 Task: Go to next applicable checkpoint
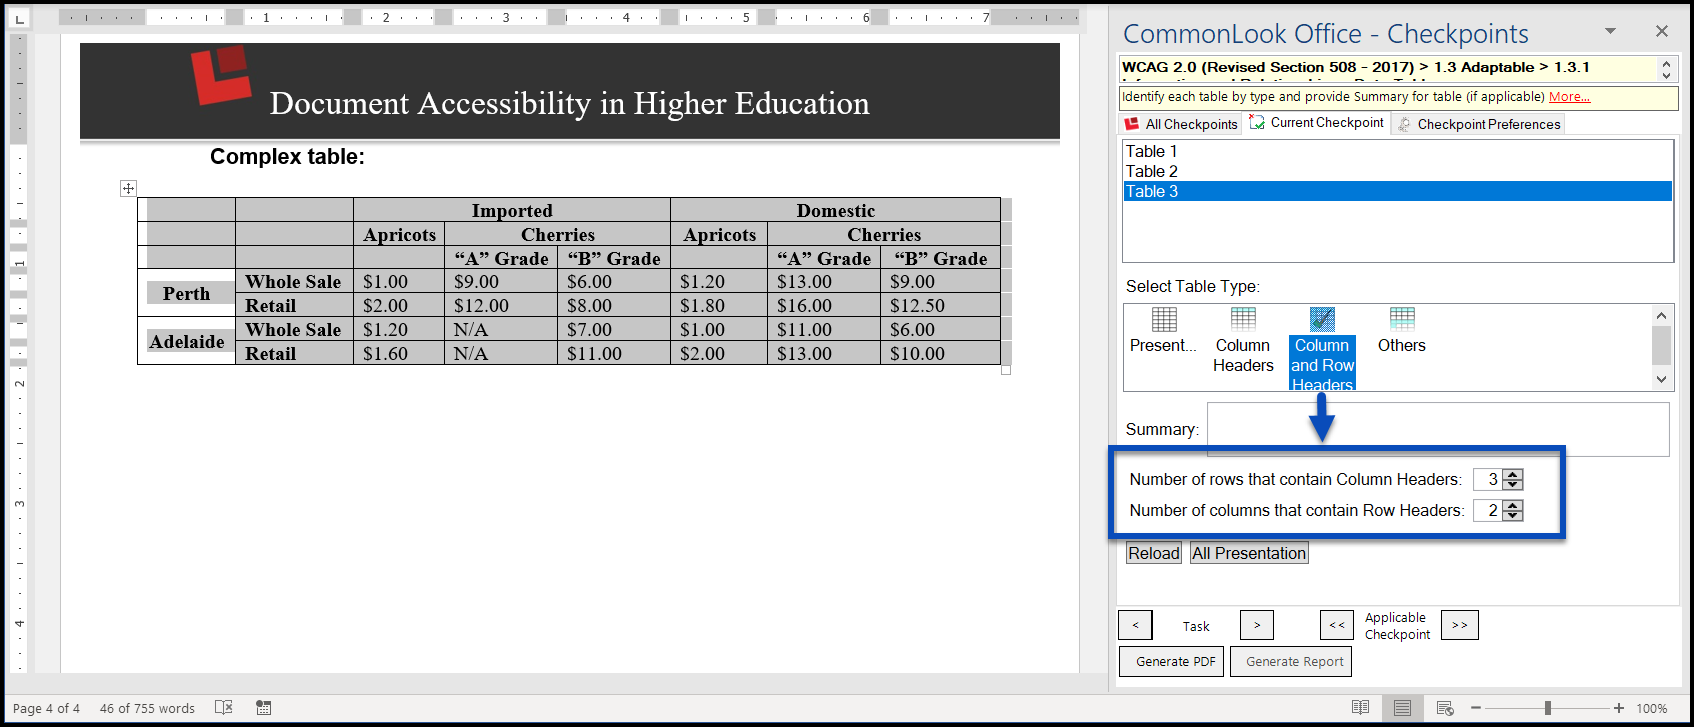(1460, 625)
